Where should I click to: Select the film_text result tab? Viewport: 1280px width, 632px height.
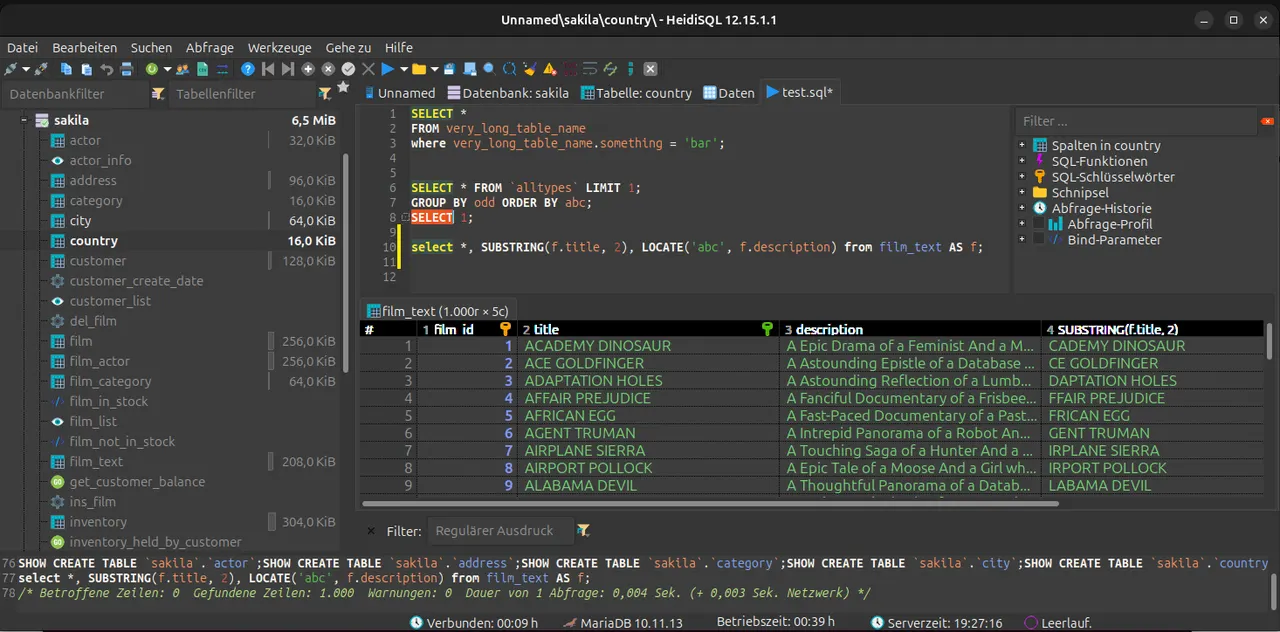(x=437, y=311)
